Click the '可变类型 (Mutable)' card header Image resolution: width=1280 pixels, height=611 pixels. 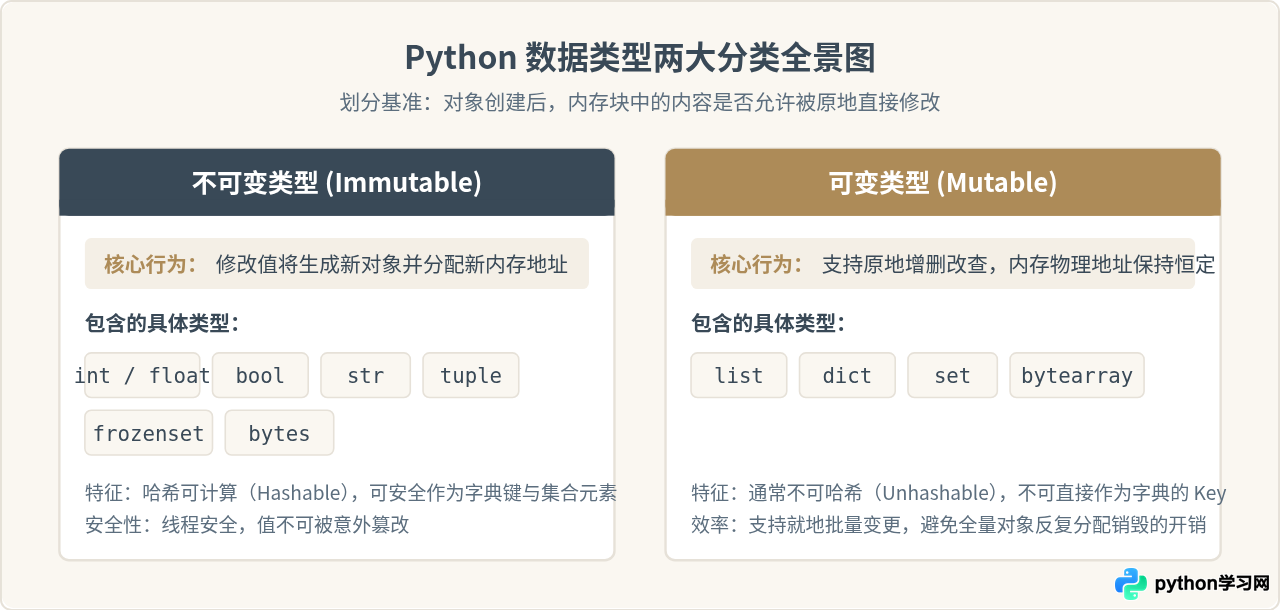click(x=943, y=182)
